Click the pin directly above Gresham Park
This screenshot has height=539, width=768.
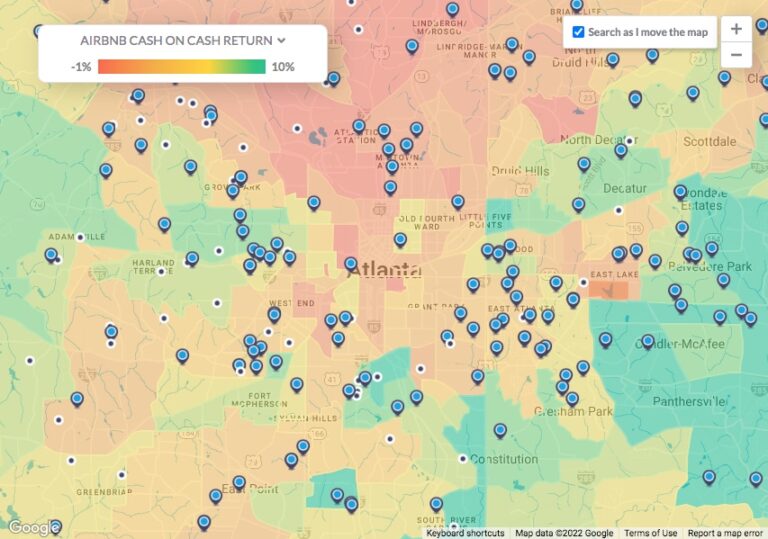coord(572,398)
